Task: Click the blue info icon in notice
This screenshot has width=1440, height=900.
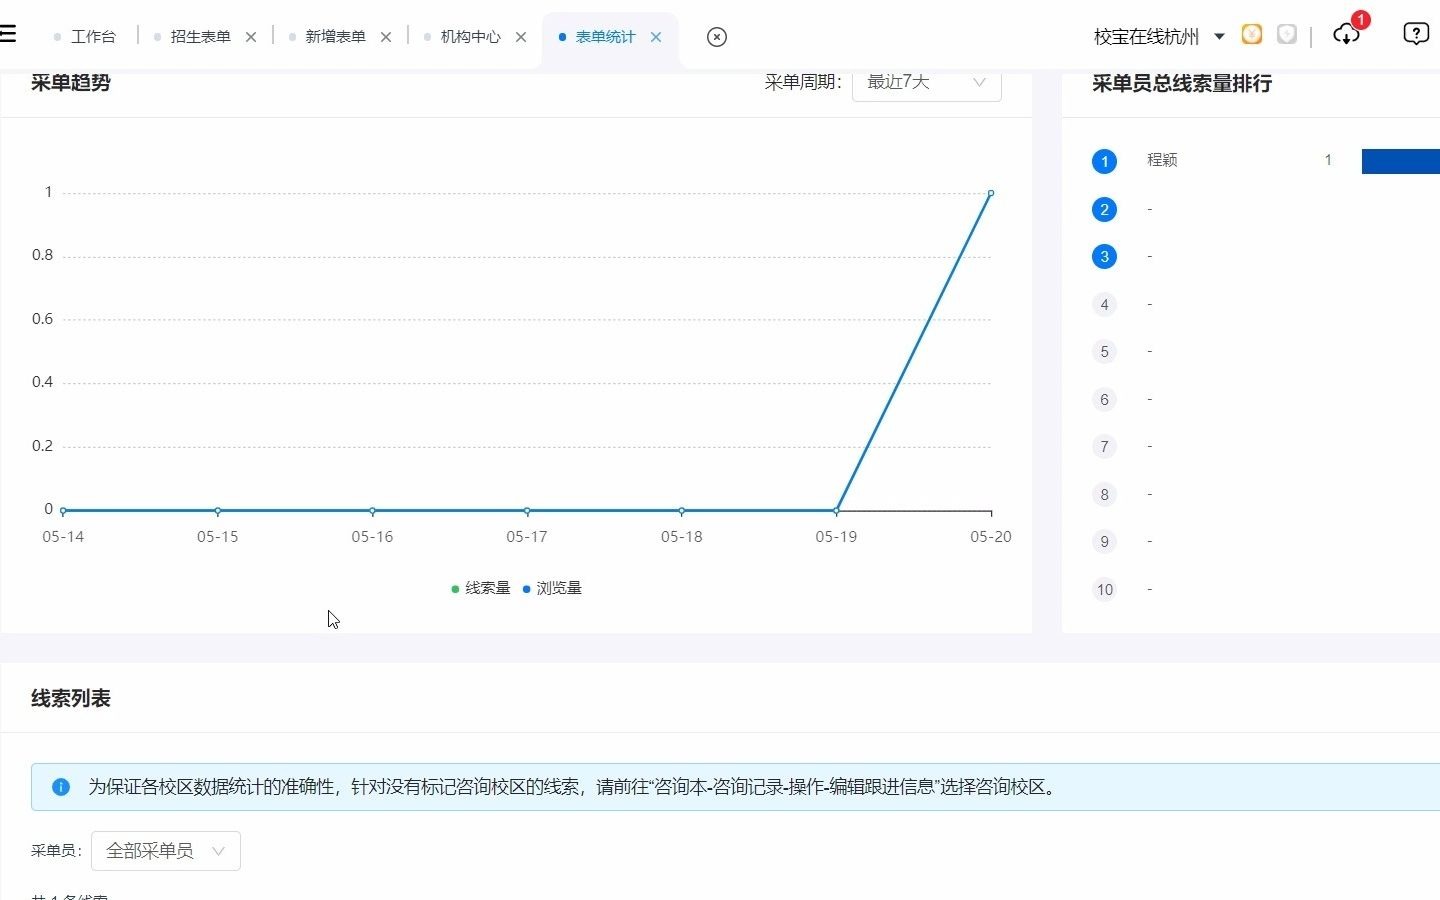Action: tap(61, 787)
